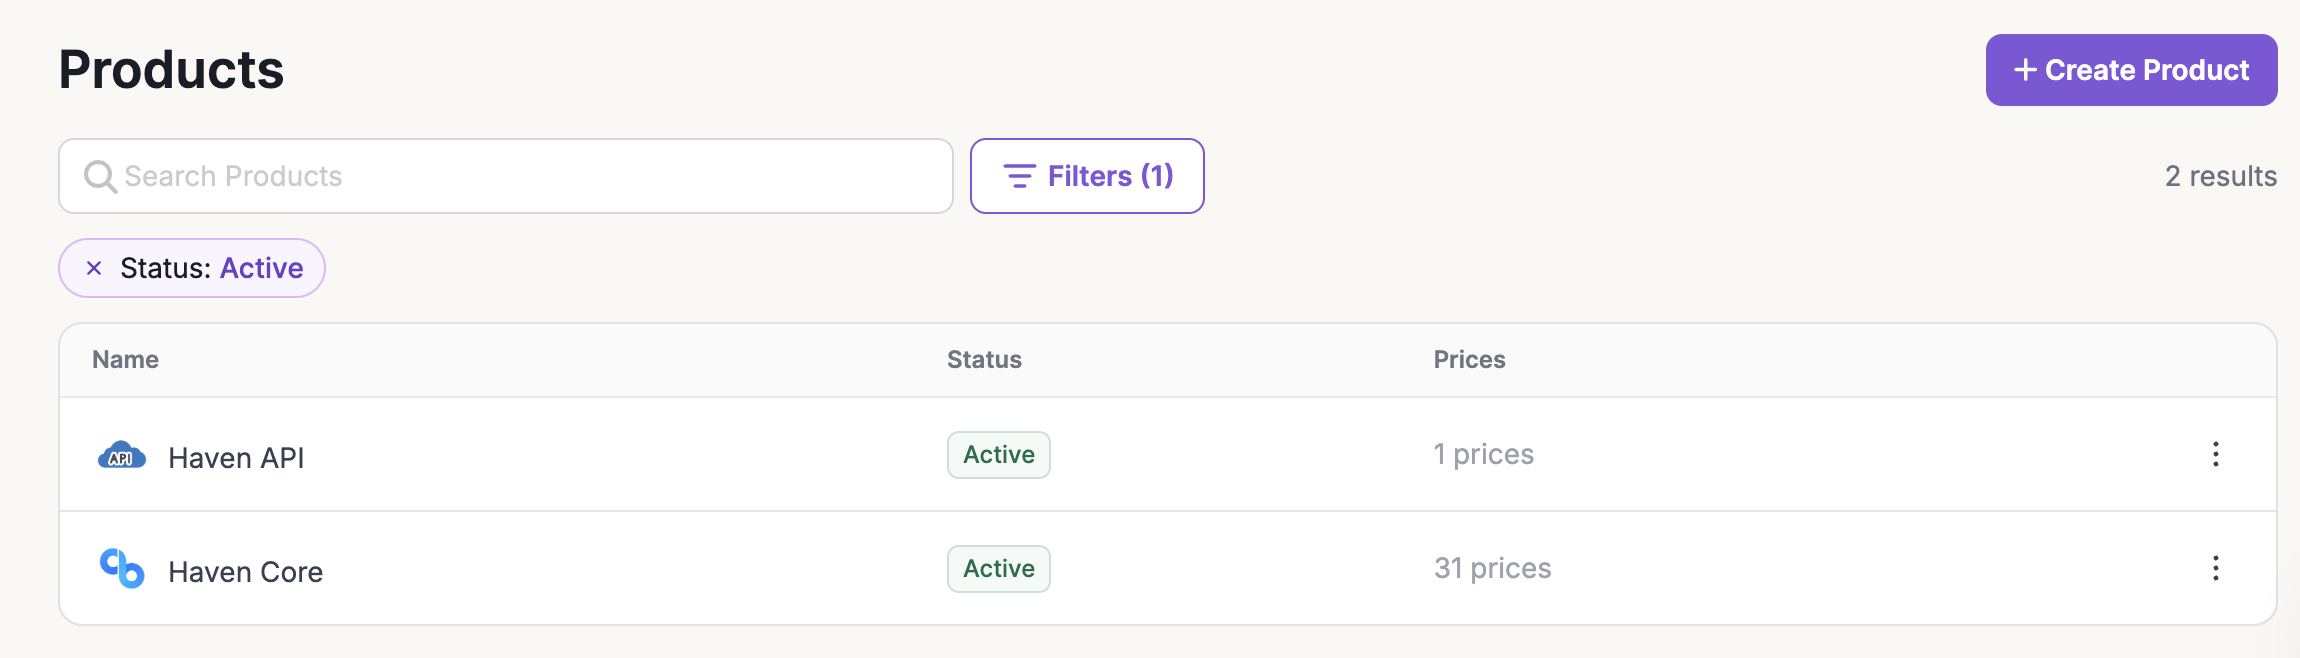The height and width of the screenshot is (658, 2300).
Task: Open the Filters (1) panel
Action: (x=1087, y=176)
